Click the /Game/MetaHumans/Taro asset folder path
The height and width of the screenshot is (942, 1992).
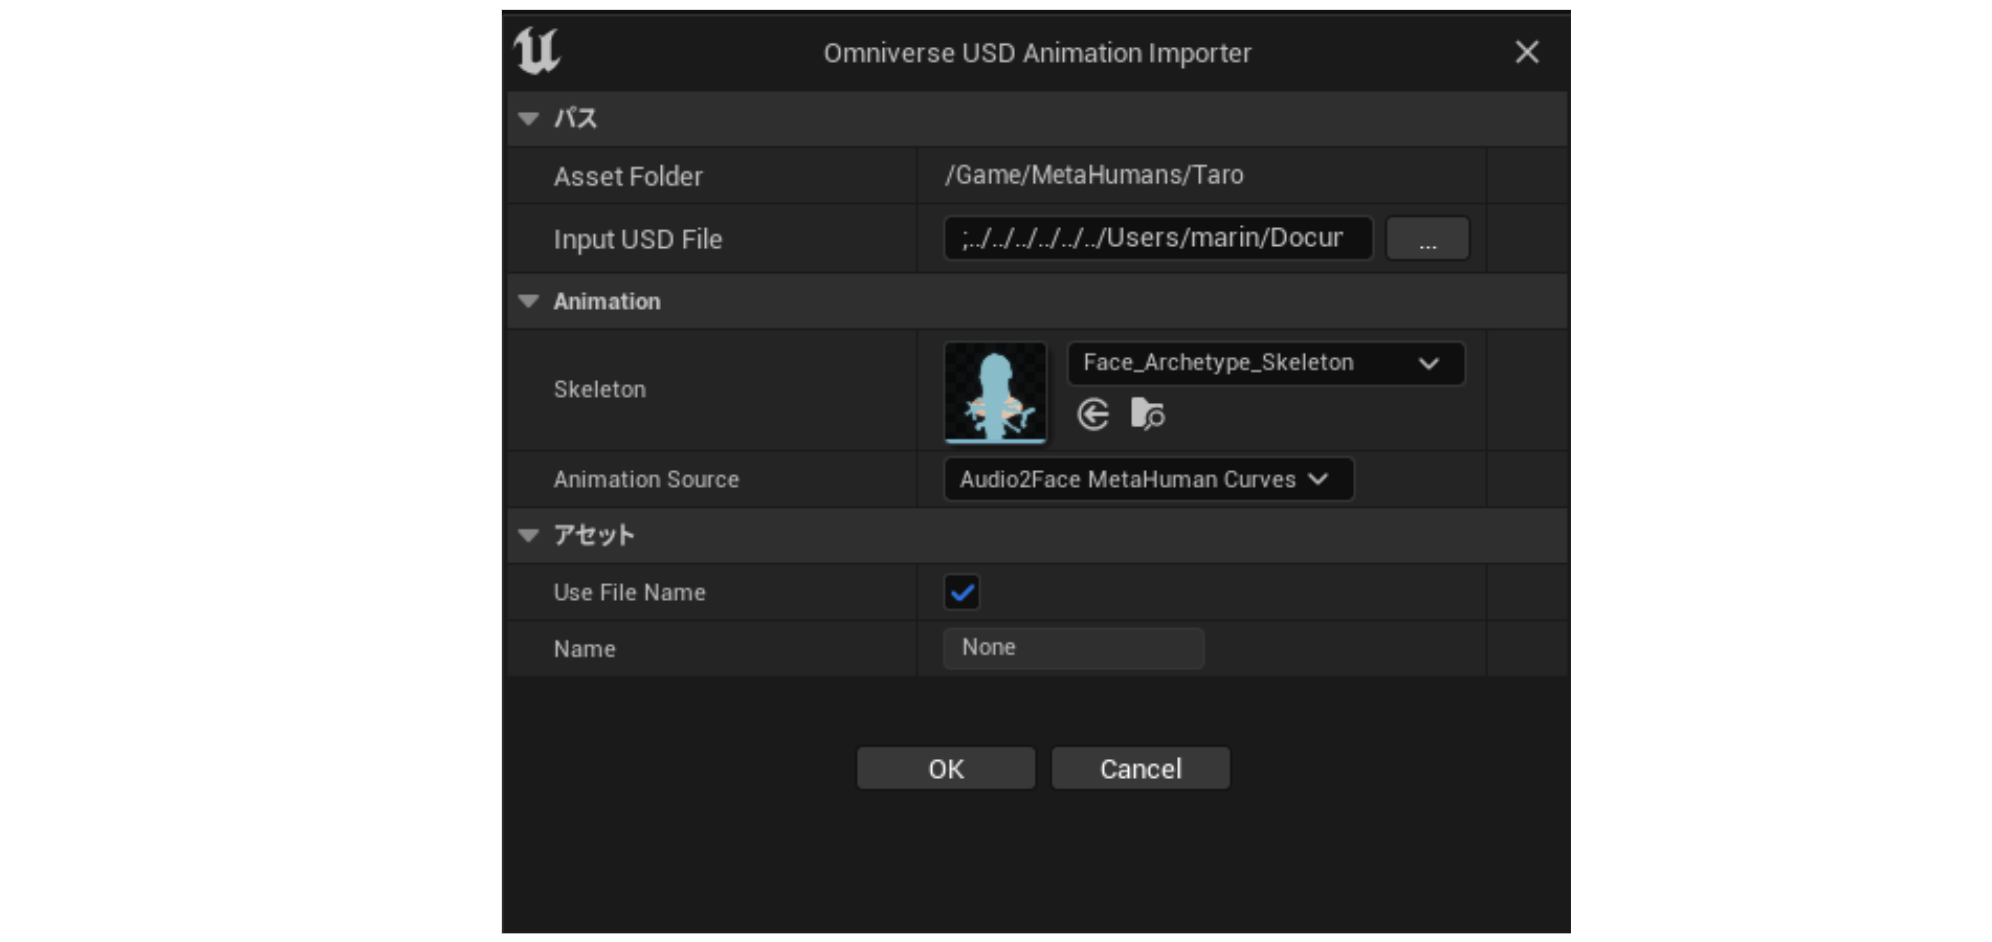pos(1094,175)
